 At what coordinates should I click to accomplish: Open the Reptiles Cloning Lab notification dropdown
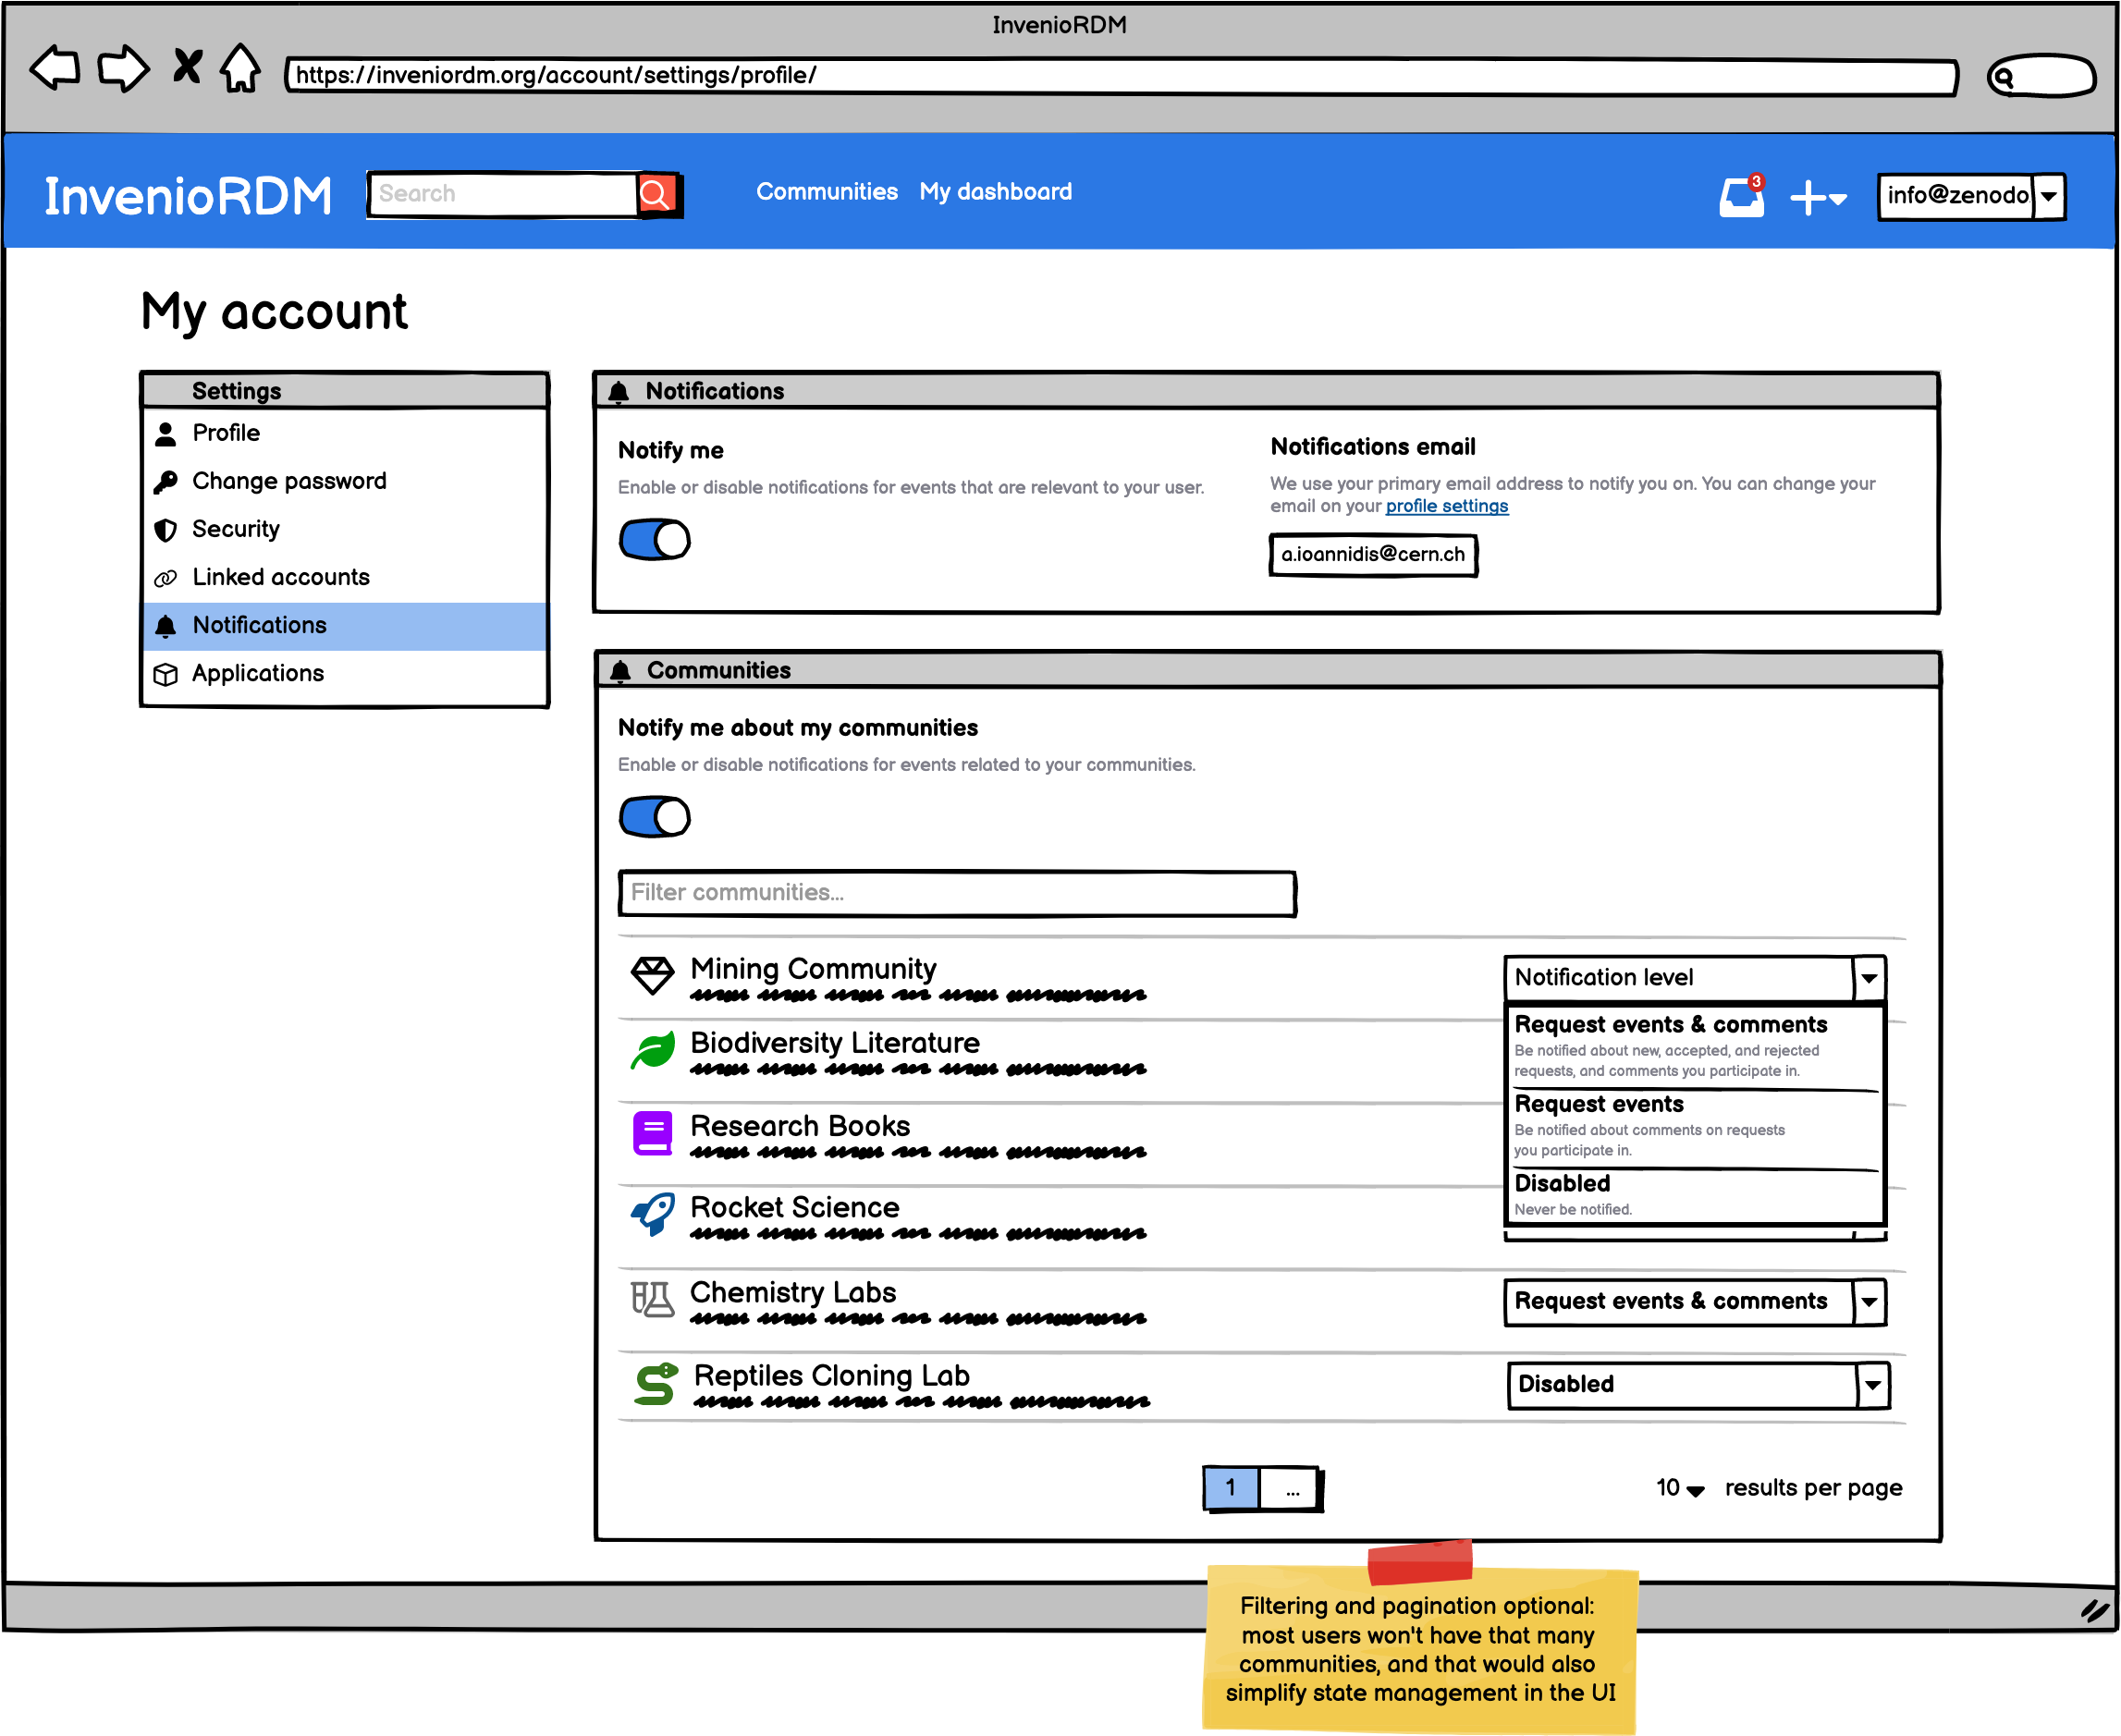(x=1871, y=1385)
